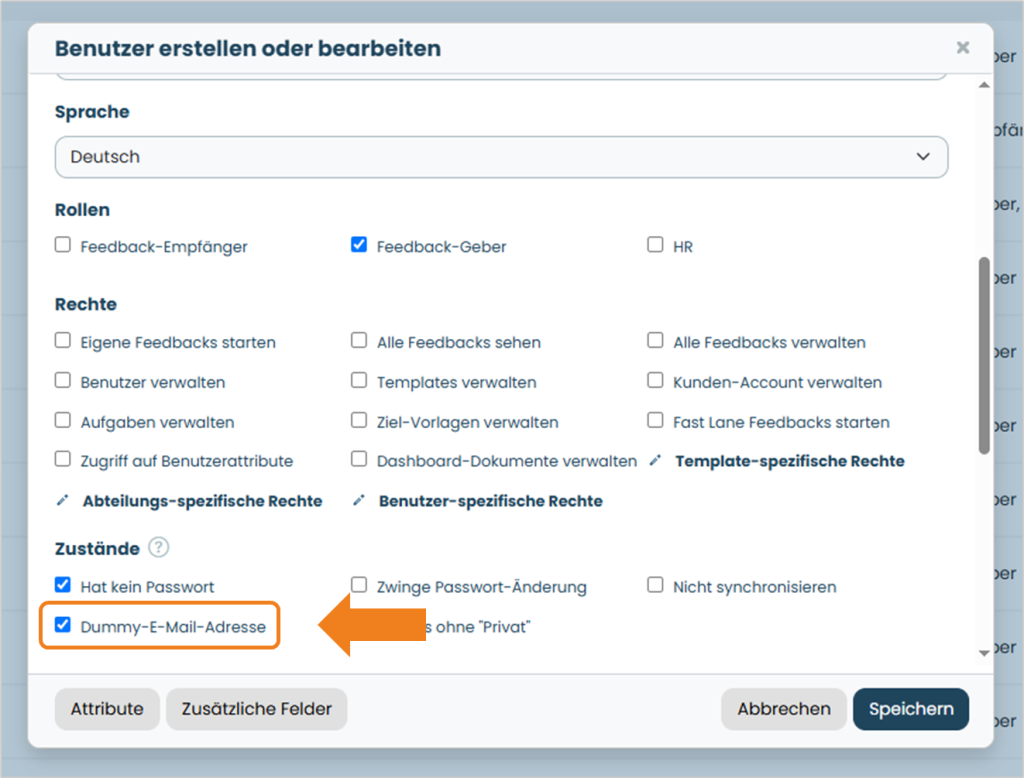
Task: Click the dialog vertical scrollbar thumb
Action: tap(984, 355)
